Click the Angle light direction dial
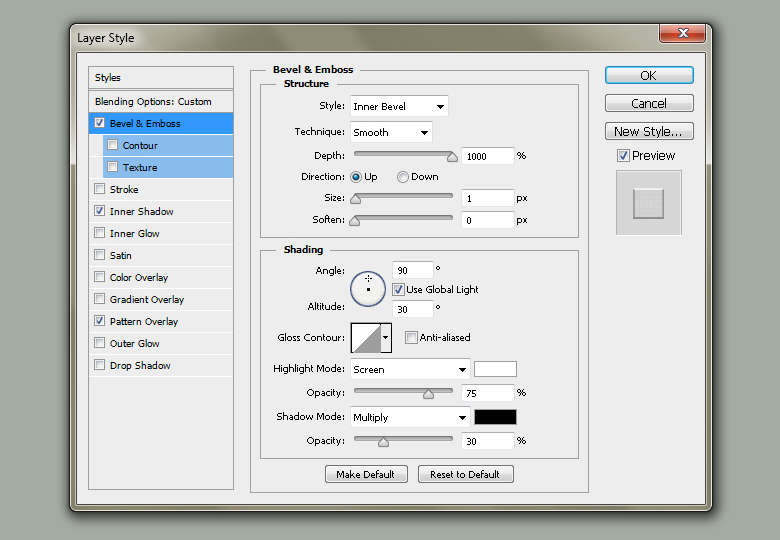The width and height of the screenshot is (780, 540). click(368, 289)
